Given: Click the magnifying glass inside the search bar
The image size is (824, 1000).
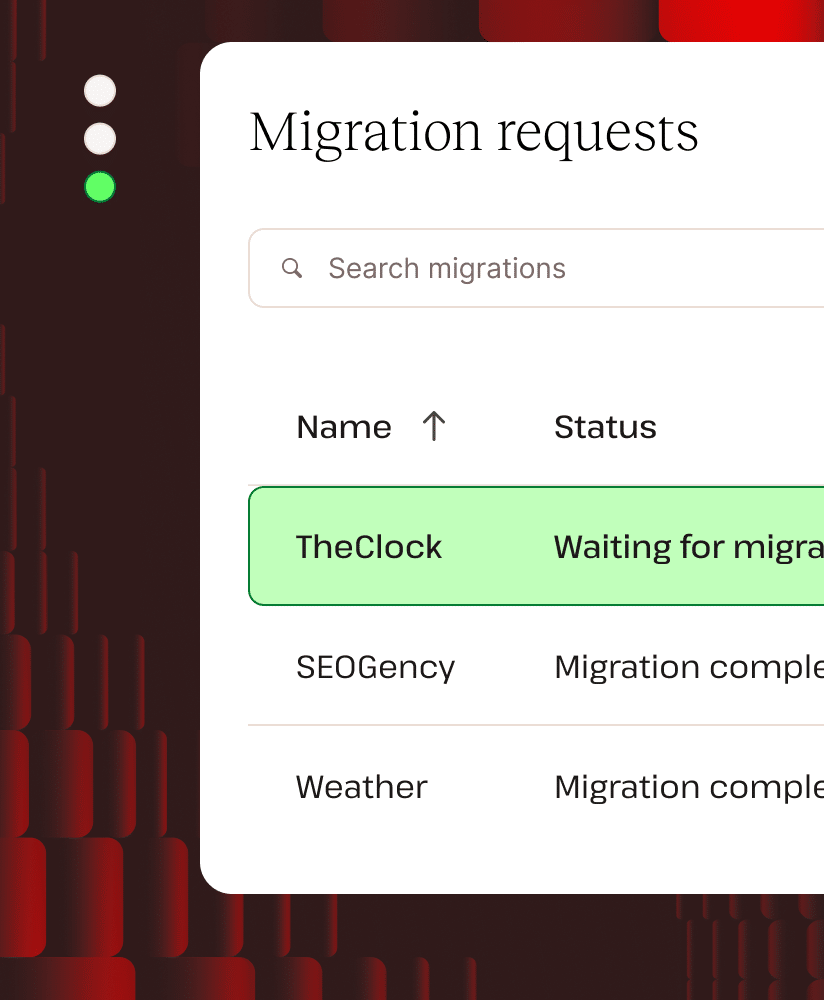Looking at the screenshot, I should [292, 268].
